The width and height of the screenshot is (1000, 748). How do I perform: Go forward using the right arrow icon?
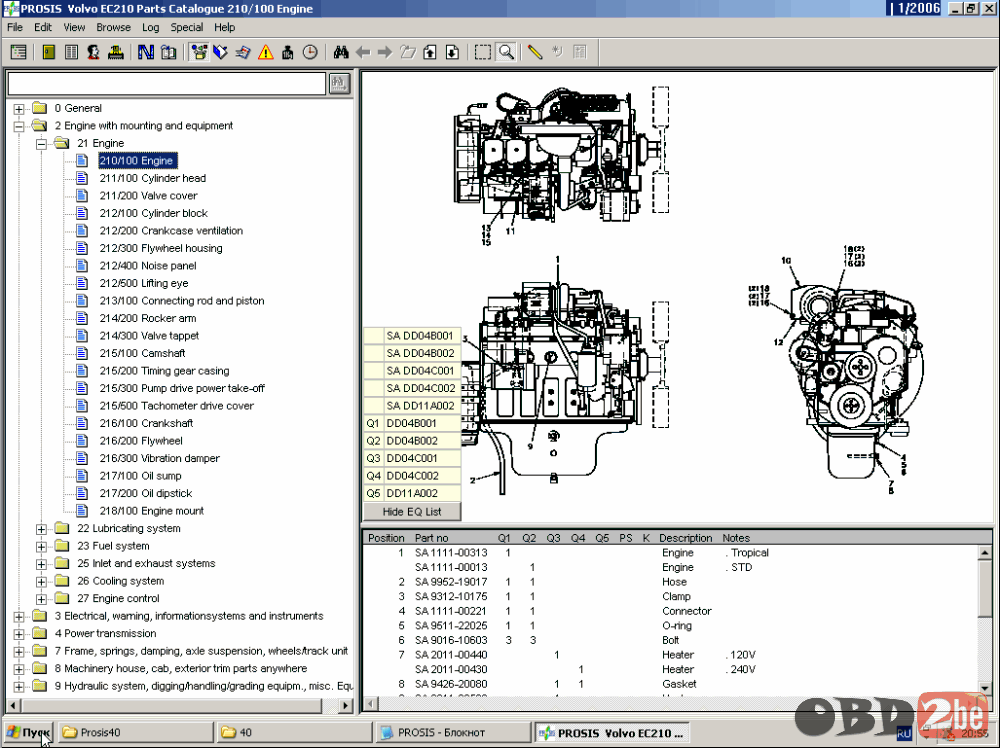point(385,52)
